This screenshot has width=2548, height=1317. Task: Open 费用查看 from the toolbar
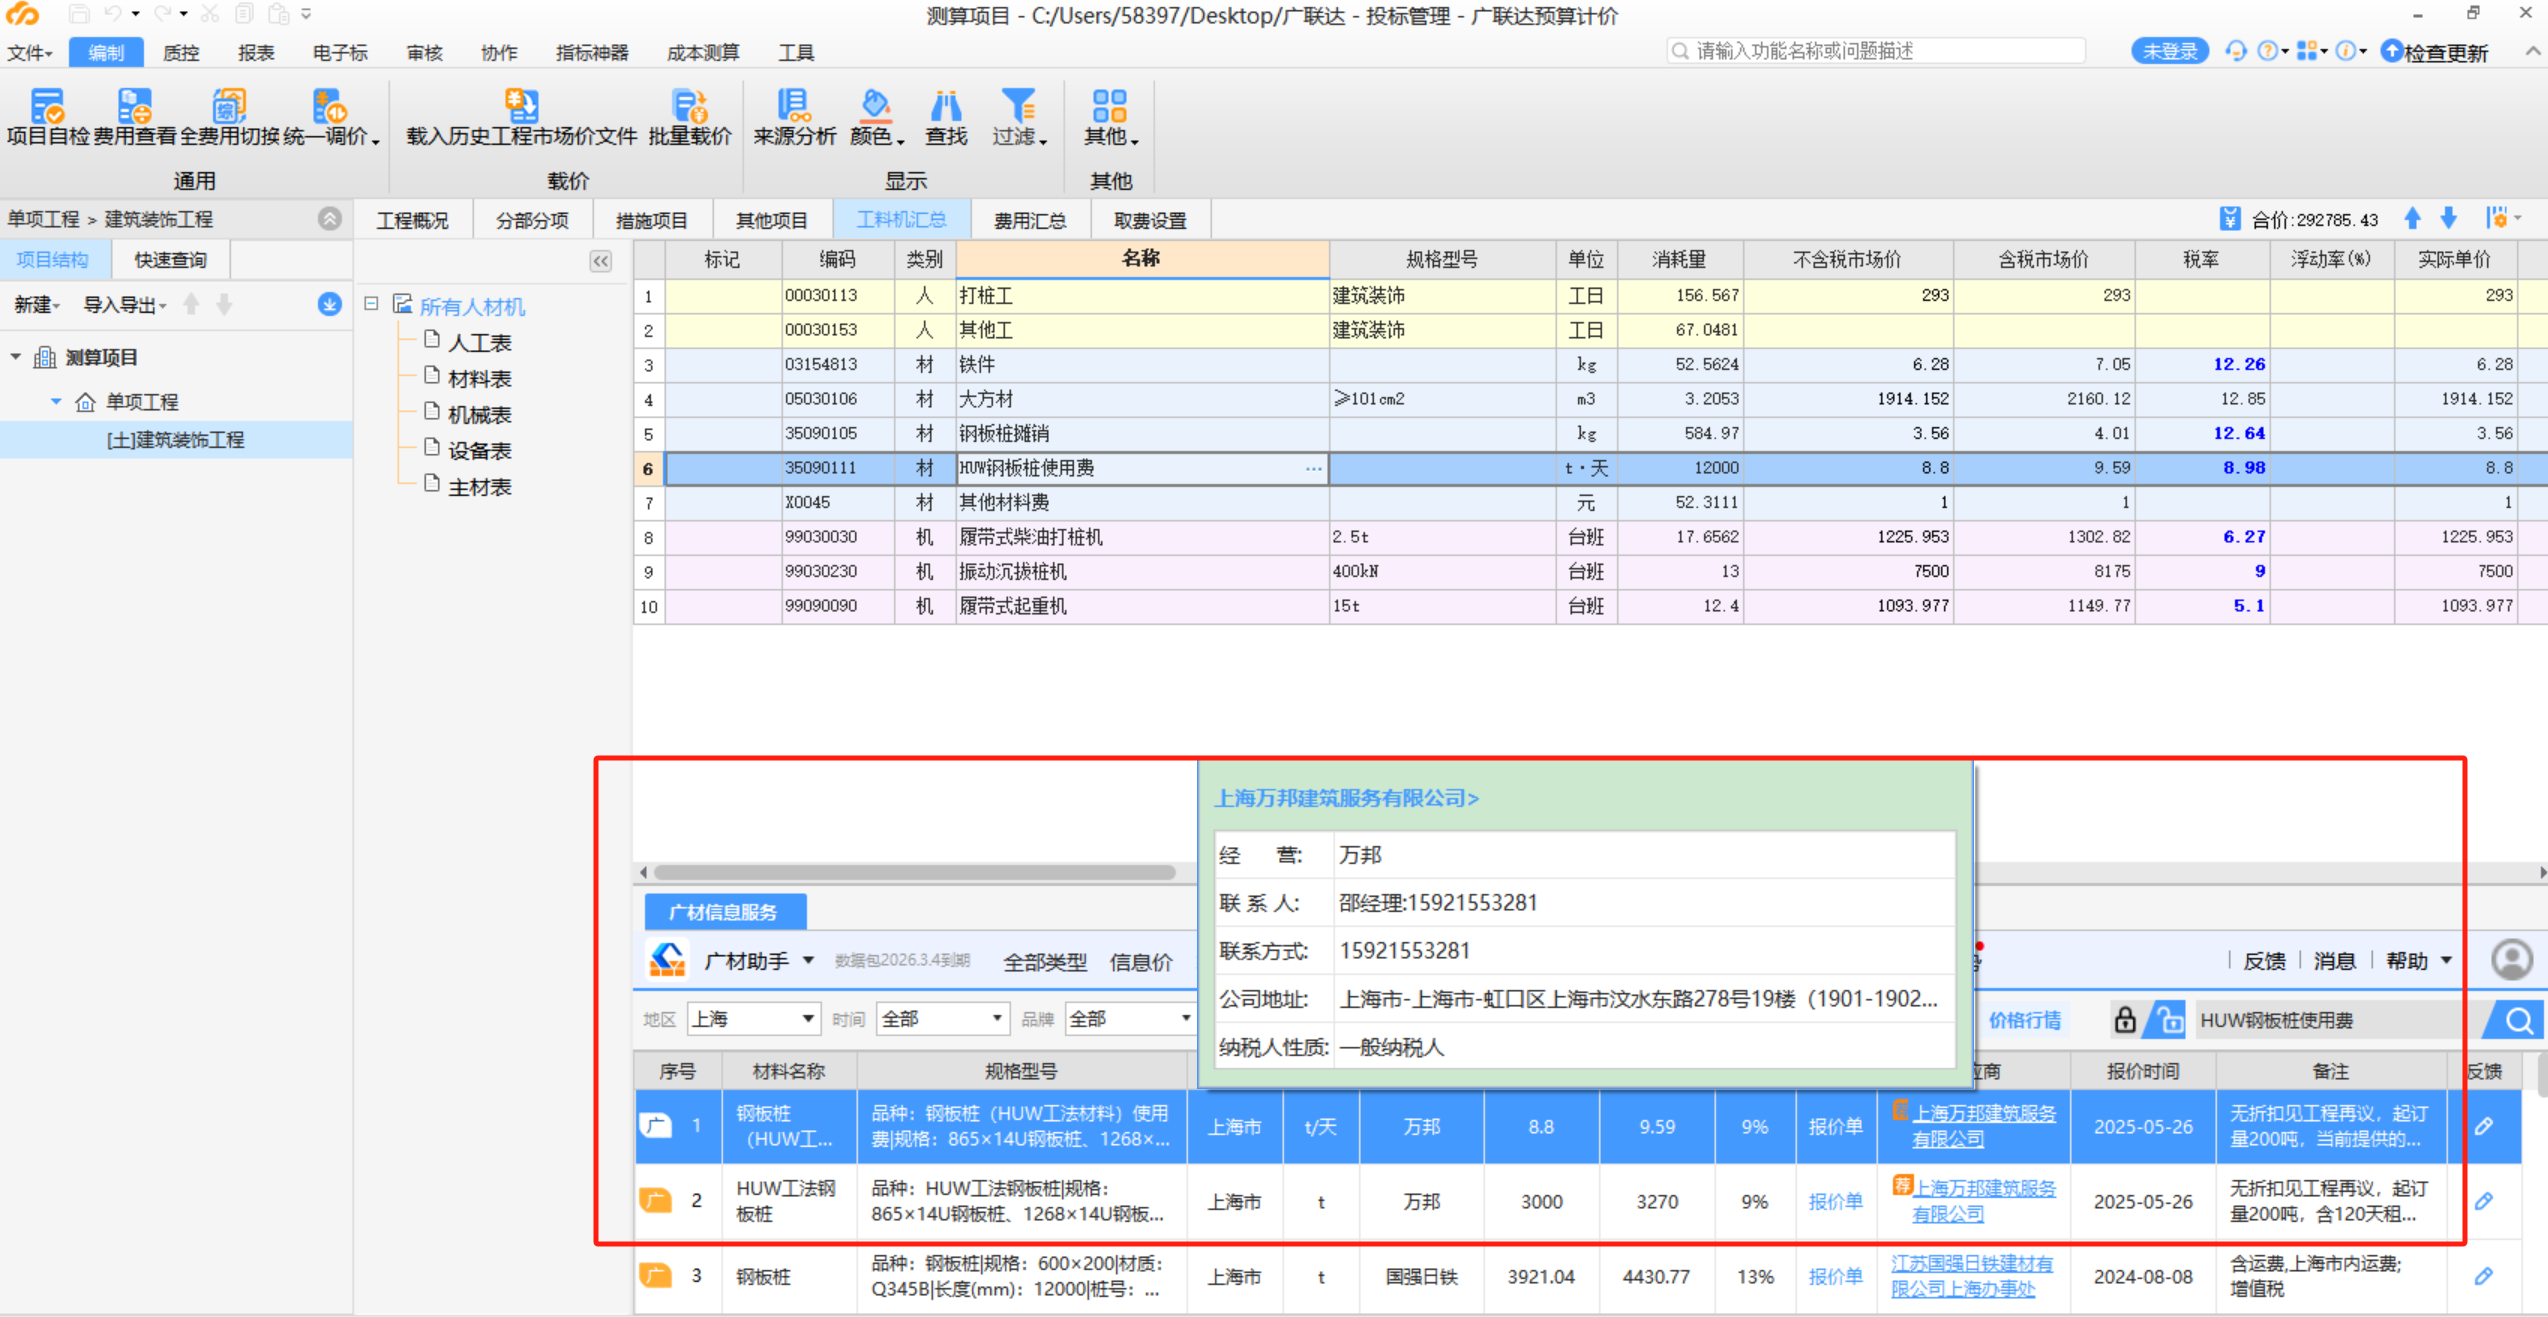pos(134,106)
